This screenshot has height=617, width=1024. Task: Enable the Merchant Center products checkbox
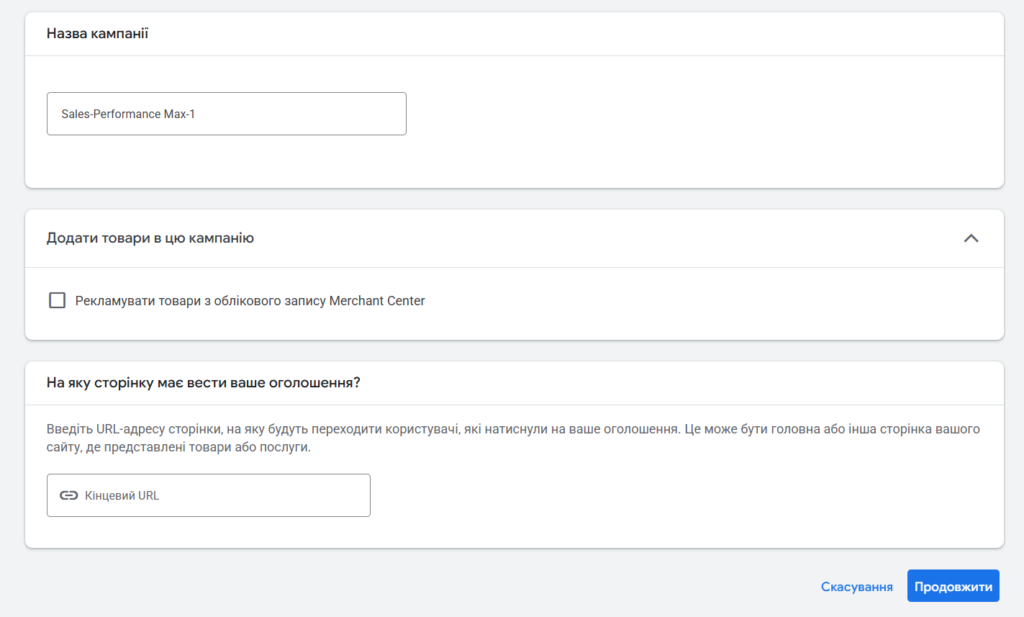[x=57, y=300]
